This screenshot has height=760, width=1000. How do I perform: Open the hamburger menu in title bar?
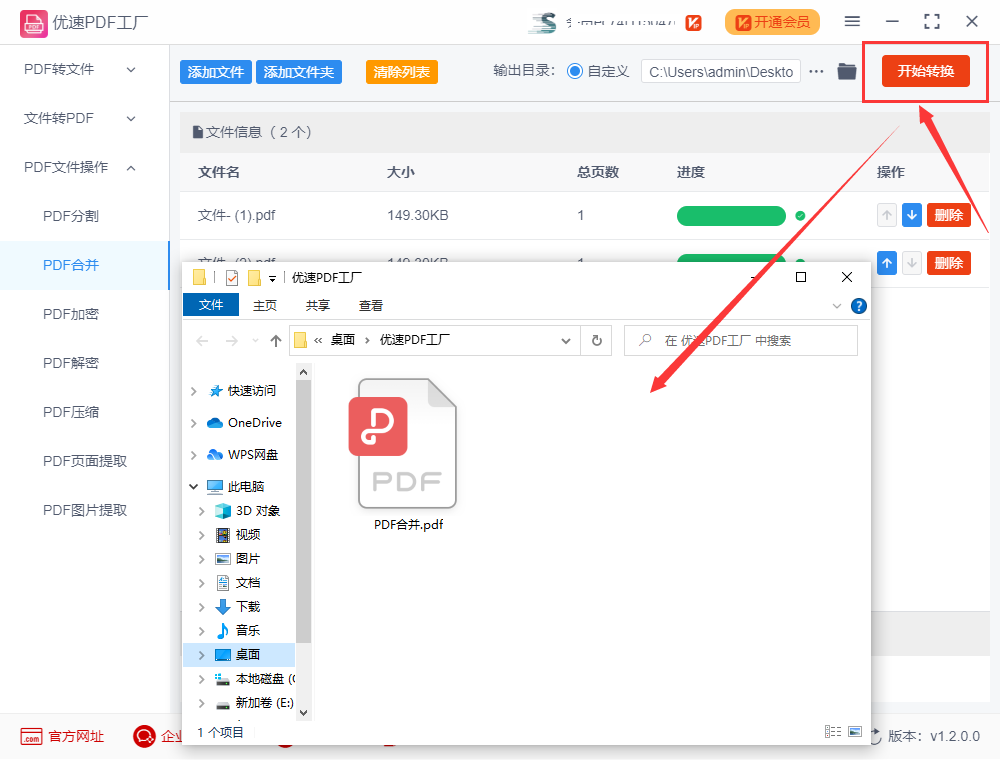pyautogui.click(x=852, y=22)
